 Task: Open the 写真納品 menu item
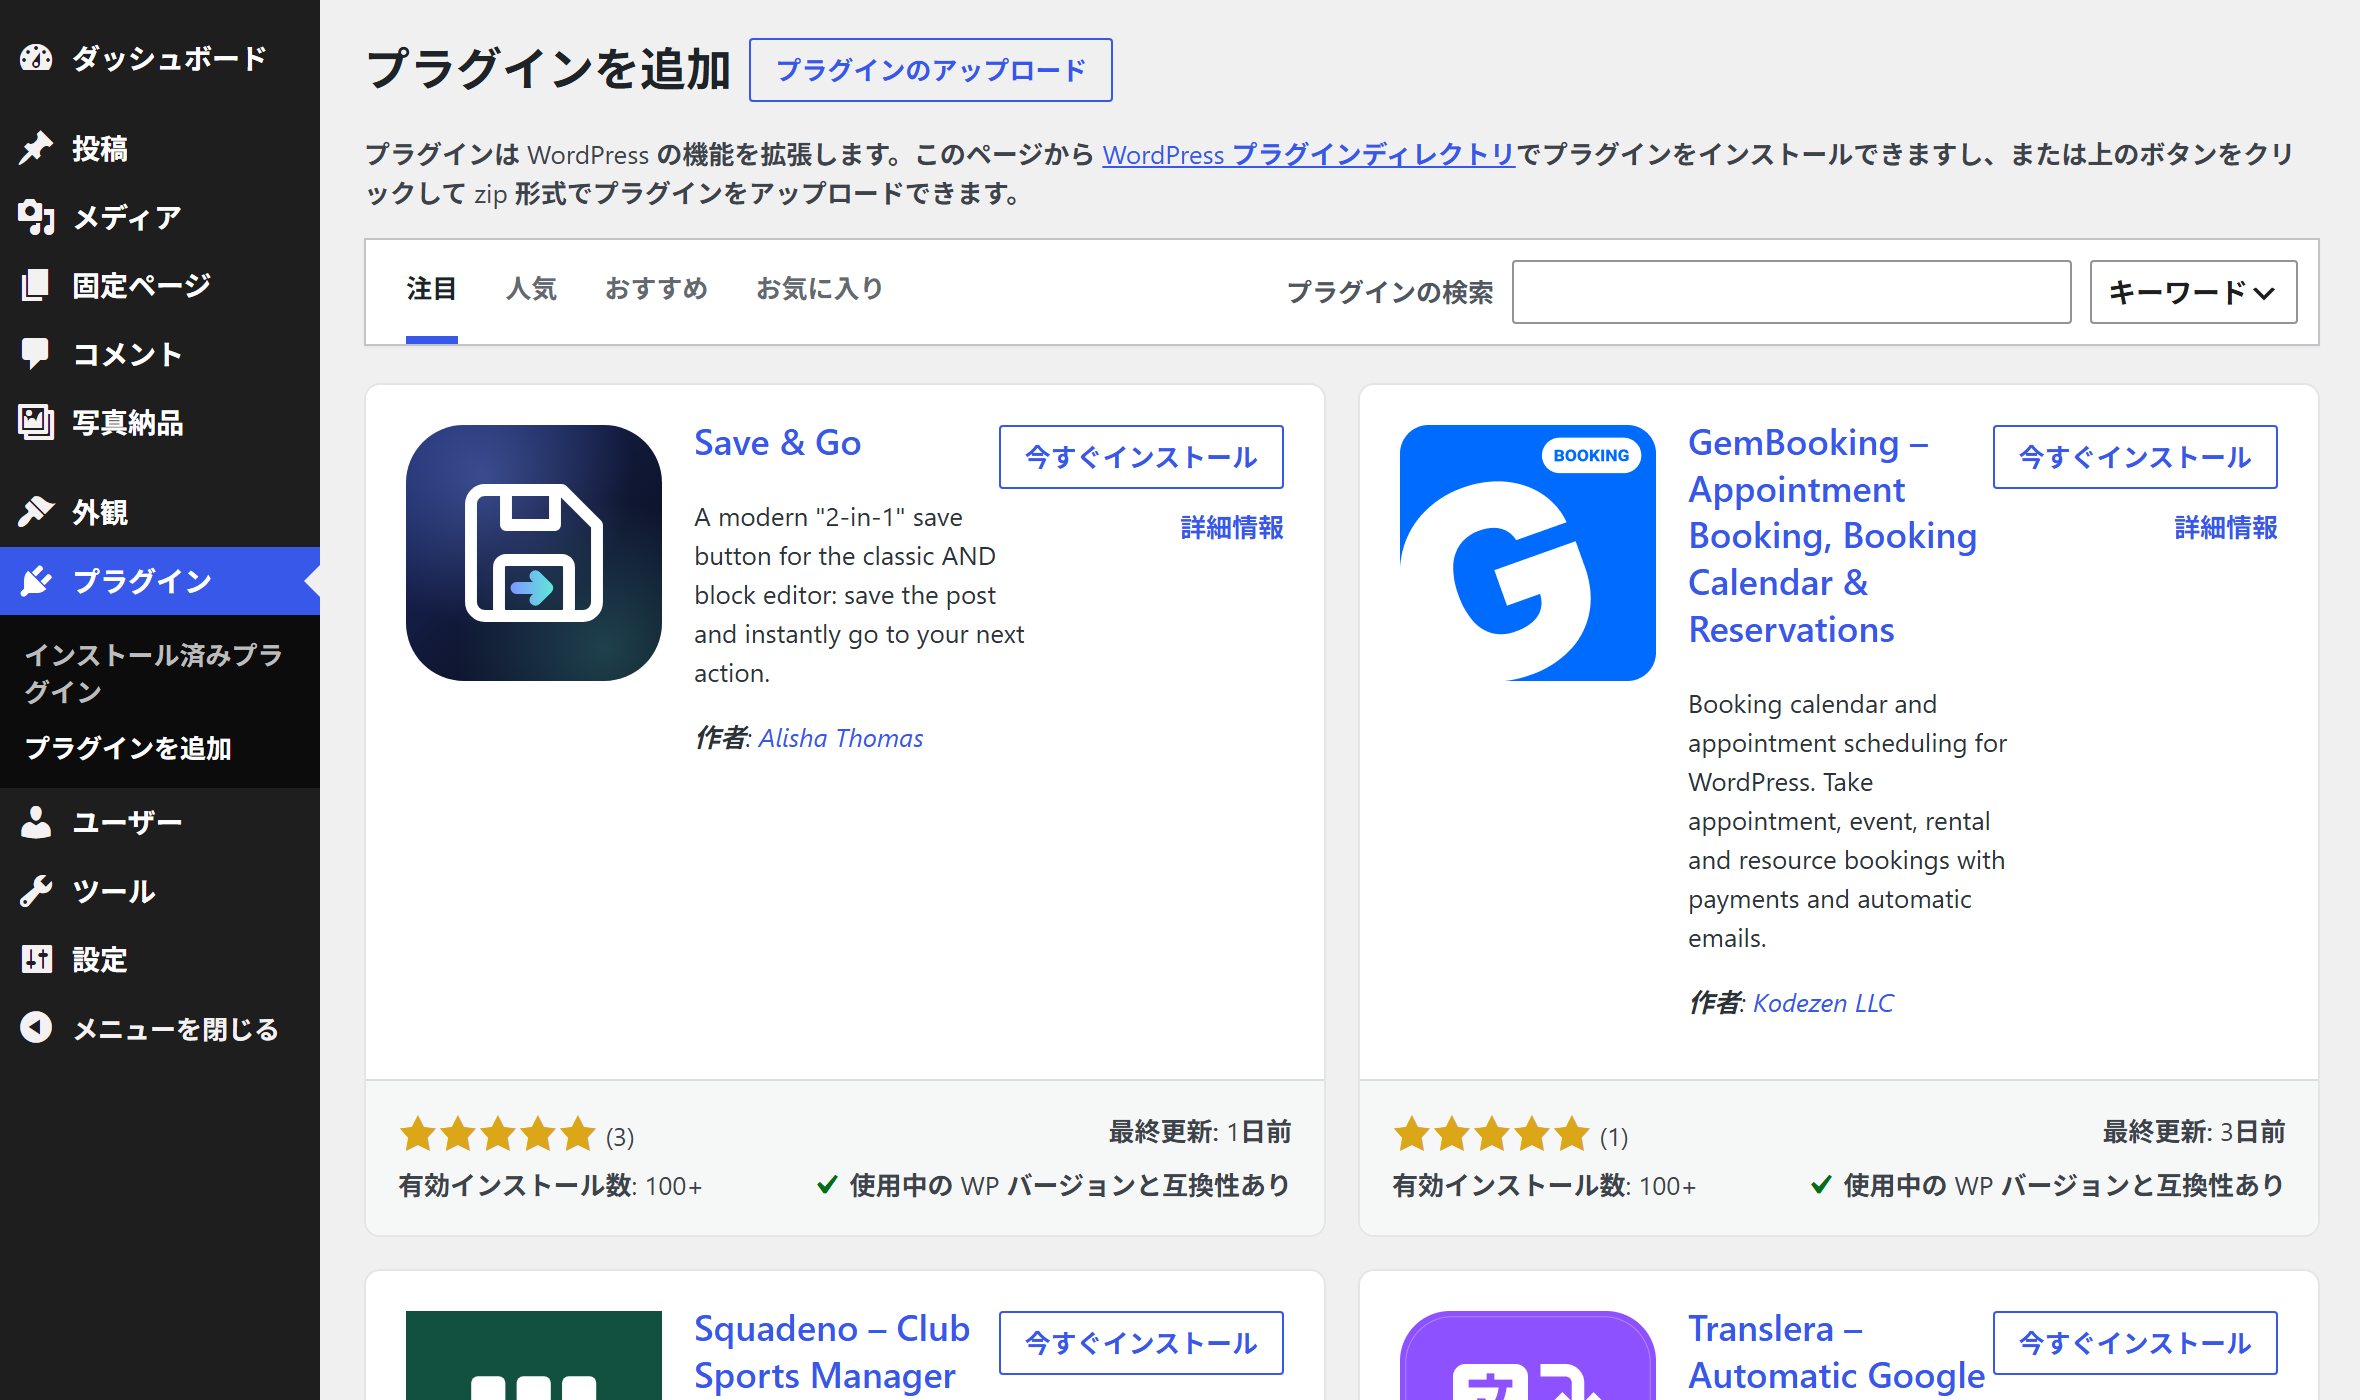pos(160,422)
